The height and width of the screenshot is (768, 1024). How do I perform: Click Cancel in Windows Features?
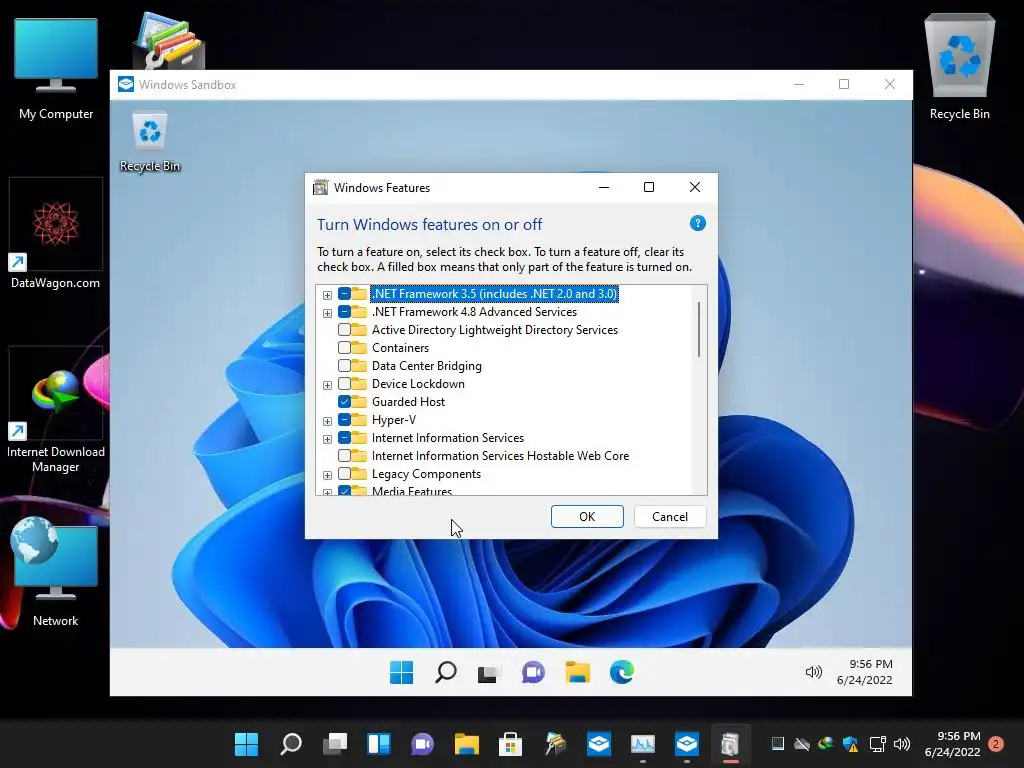[x=670, y=517]
